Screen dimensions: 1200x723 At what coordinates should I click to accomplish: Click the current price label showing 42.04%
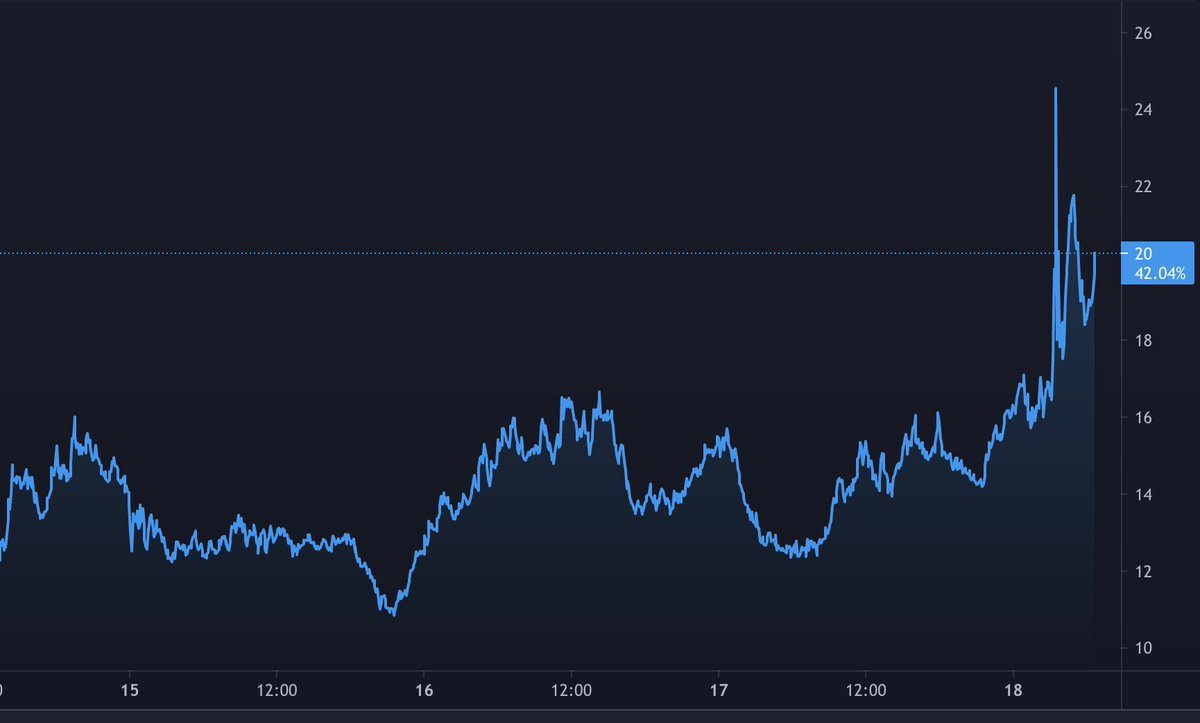pyautogui.click(x=1158, y=263)
